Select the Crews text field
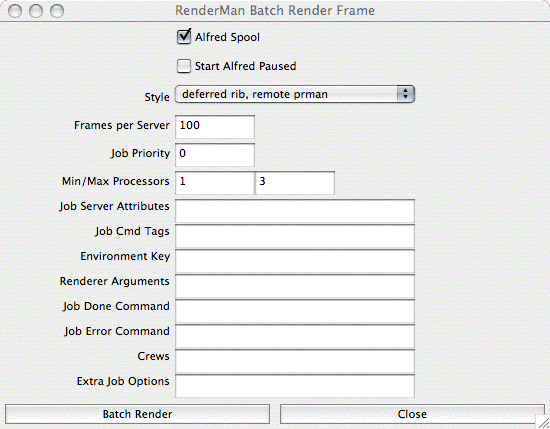This screenshot has height=429, width=550. click(x=295, y=361)
